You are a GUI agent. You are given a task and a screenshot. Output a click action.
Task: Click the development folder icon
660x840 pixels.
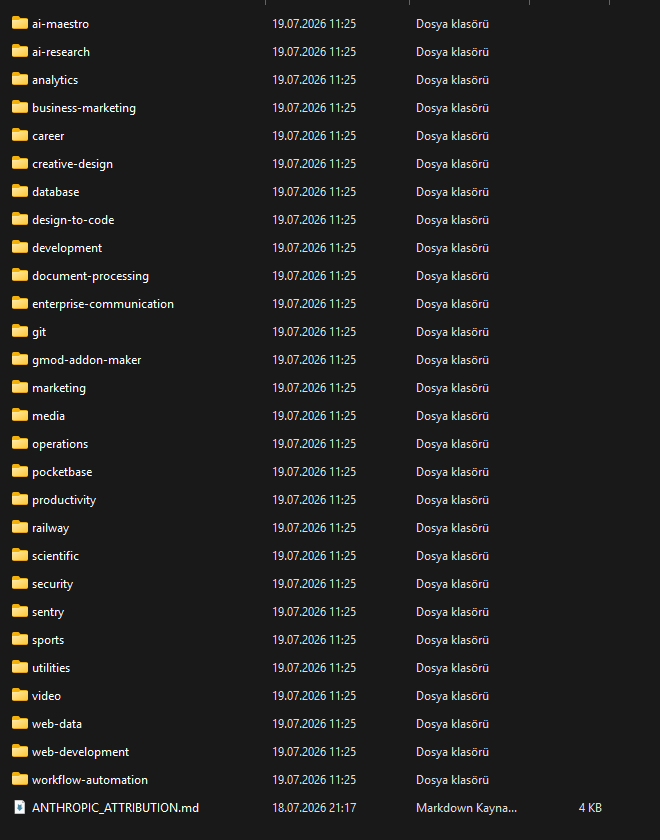[20, 247]
